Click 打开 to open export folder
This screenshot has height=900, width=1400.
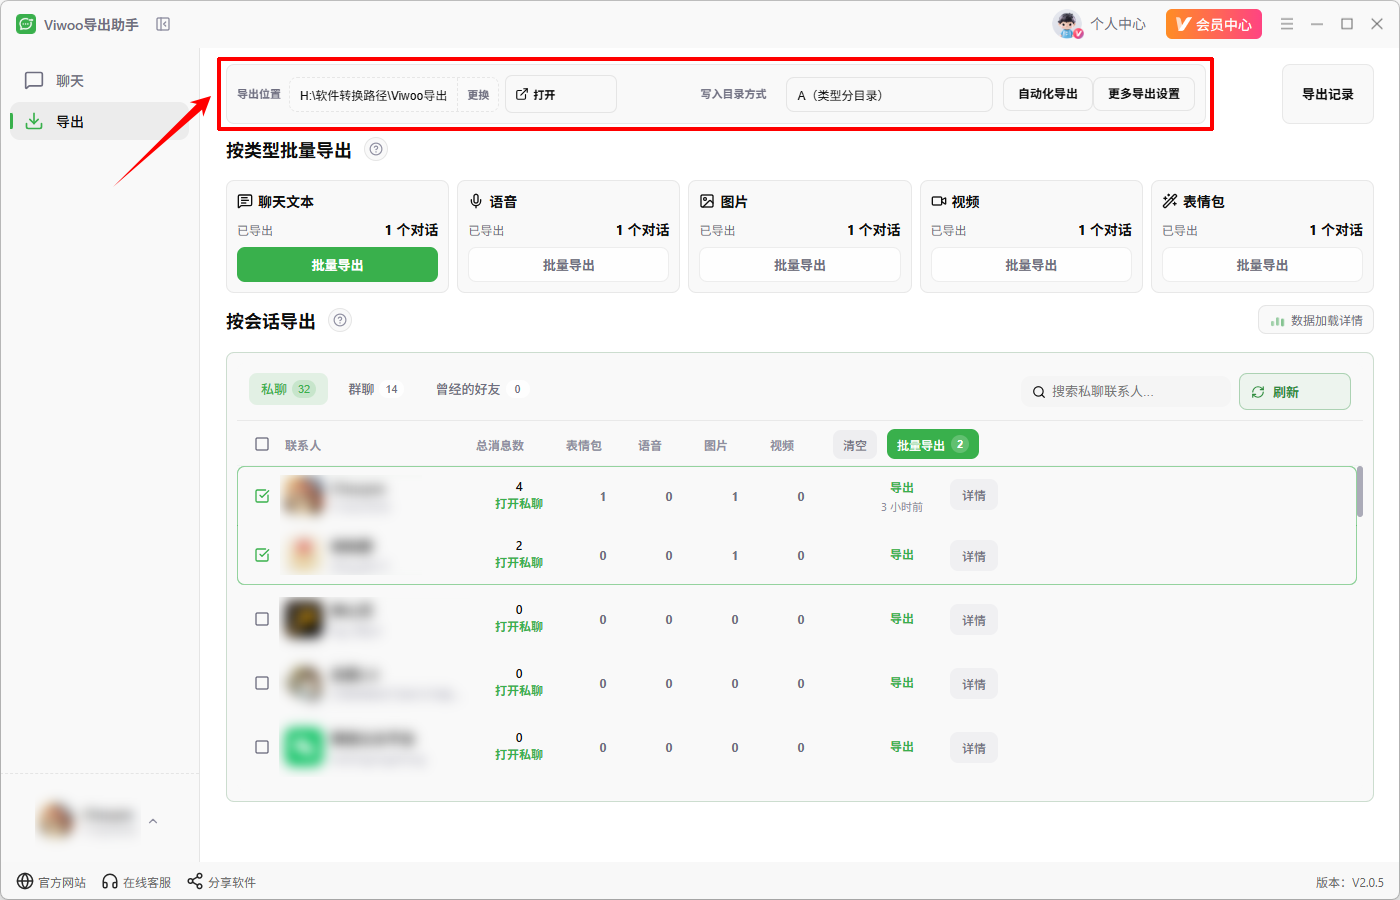tap(561, 94)
